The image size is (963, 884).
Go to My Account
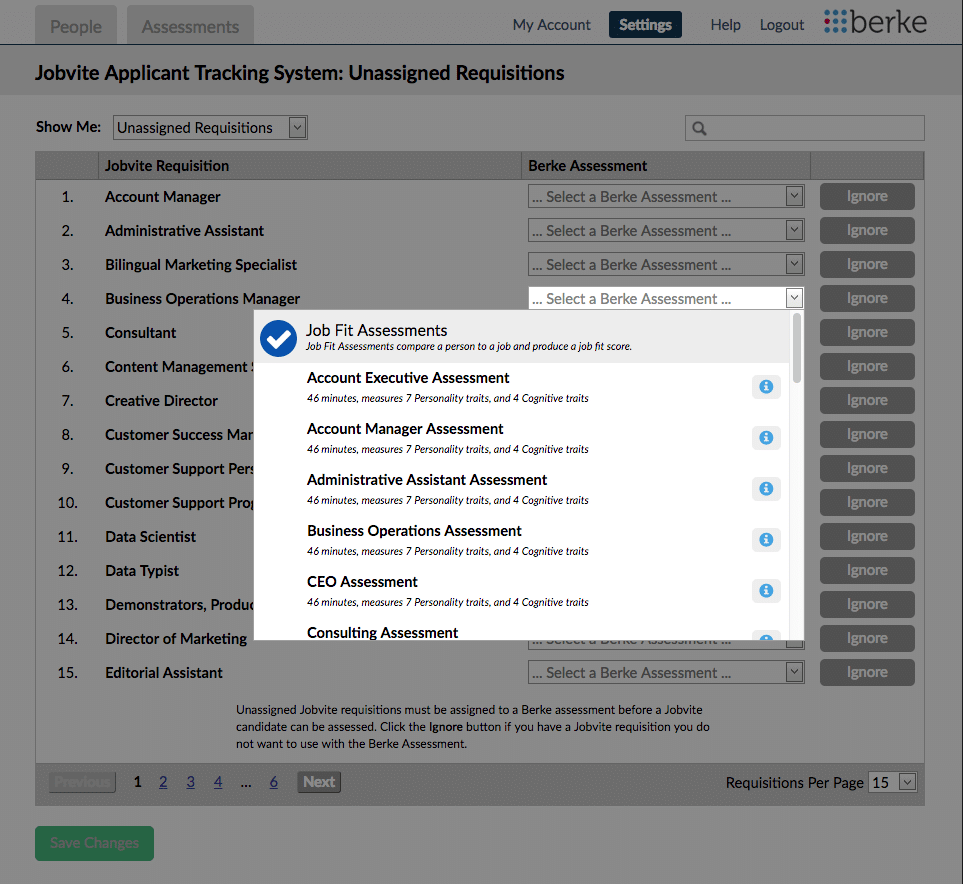(x=551, y=25)
